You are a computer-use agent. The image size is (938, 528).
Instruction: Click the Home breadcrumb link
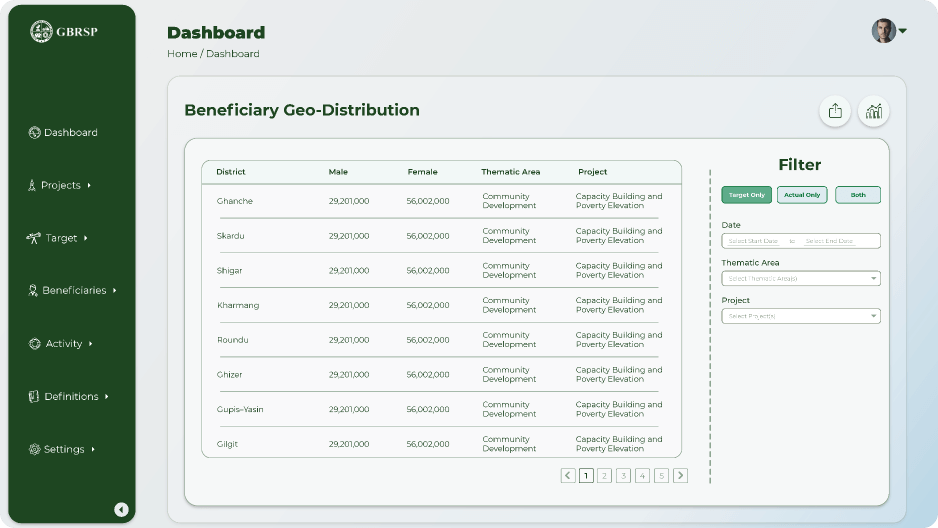pos(182,54)
